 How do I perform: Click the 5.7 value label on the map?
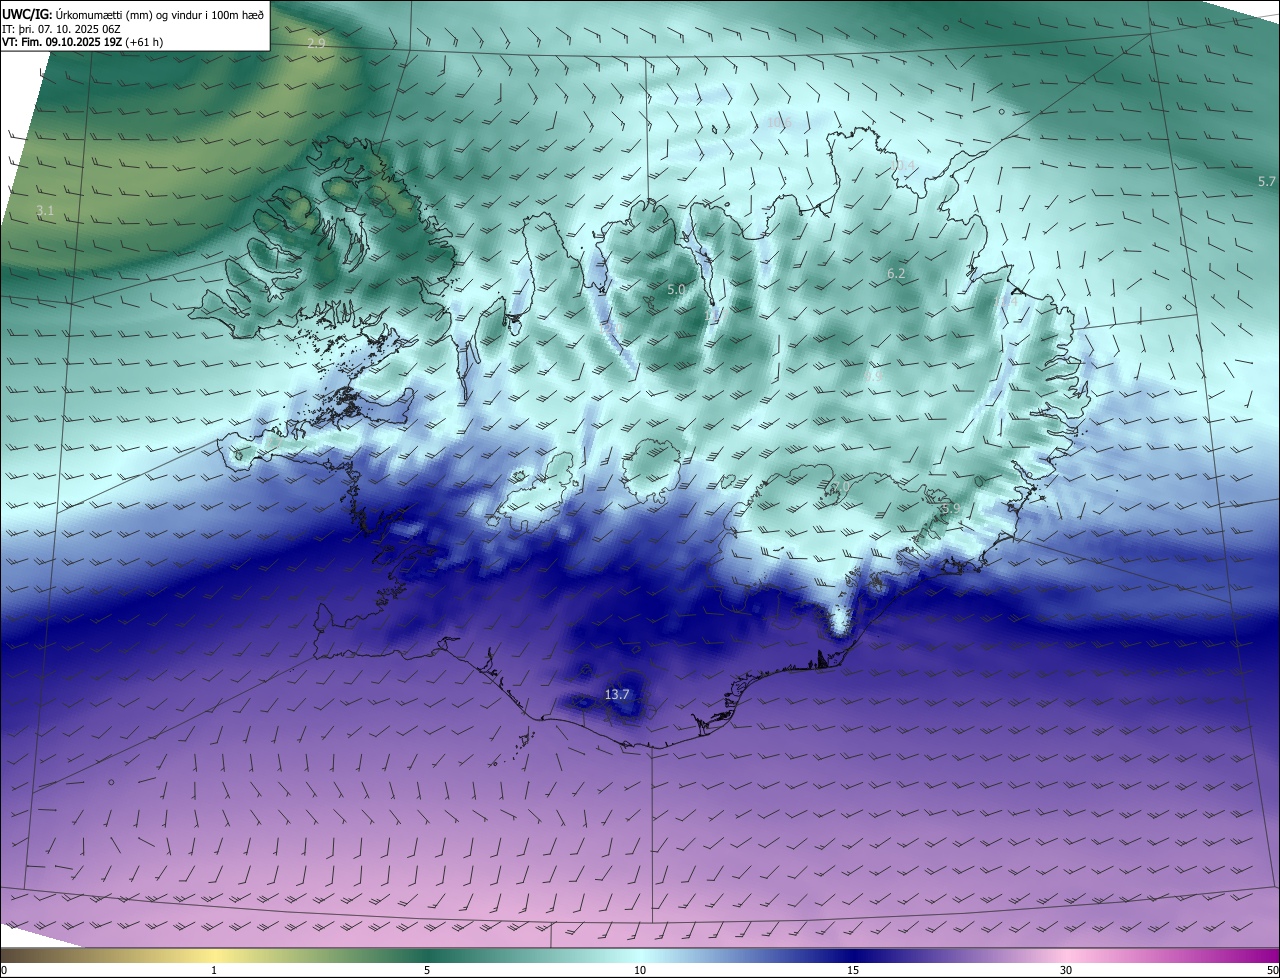(1266, 181)
